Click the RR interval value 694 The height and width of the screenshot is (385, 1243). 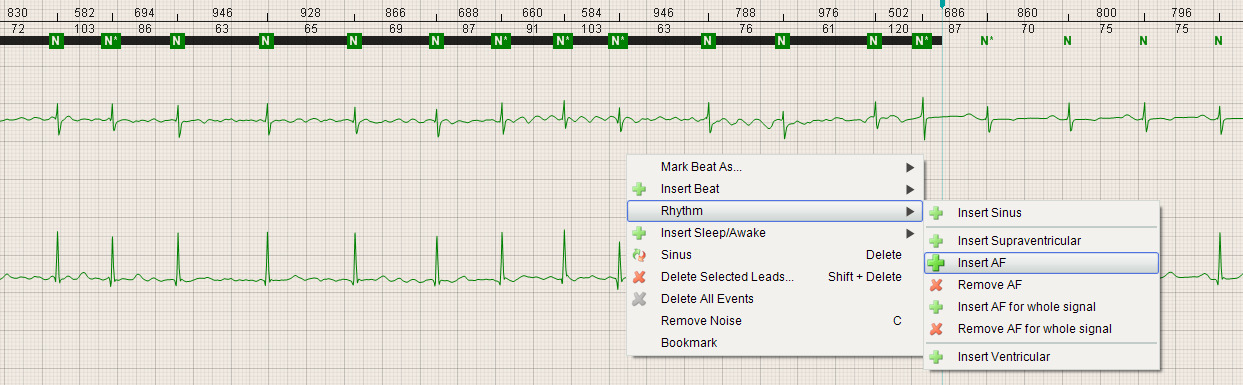point(144,13)
